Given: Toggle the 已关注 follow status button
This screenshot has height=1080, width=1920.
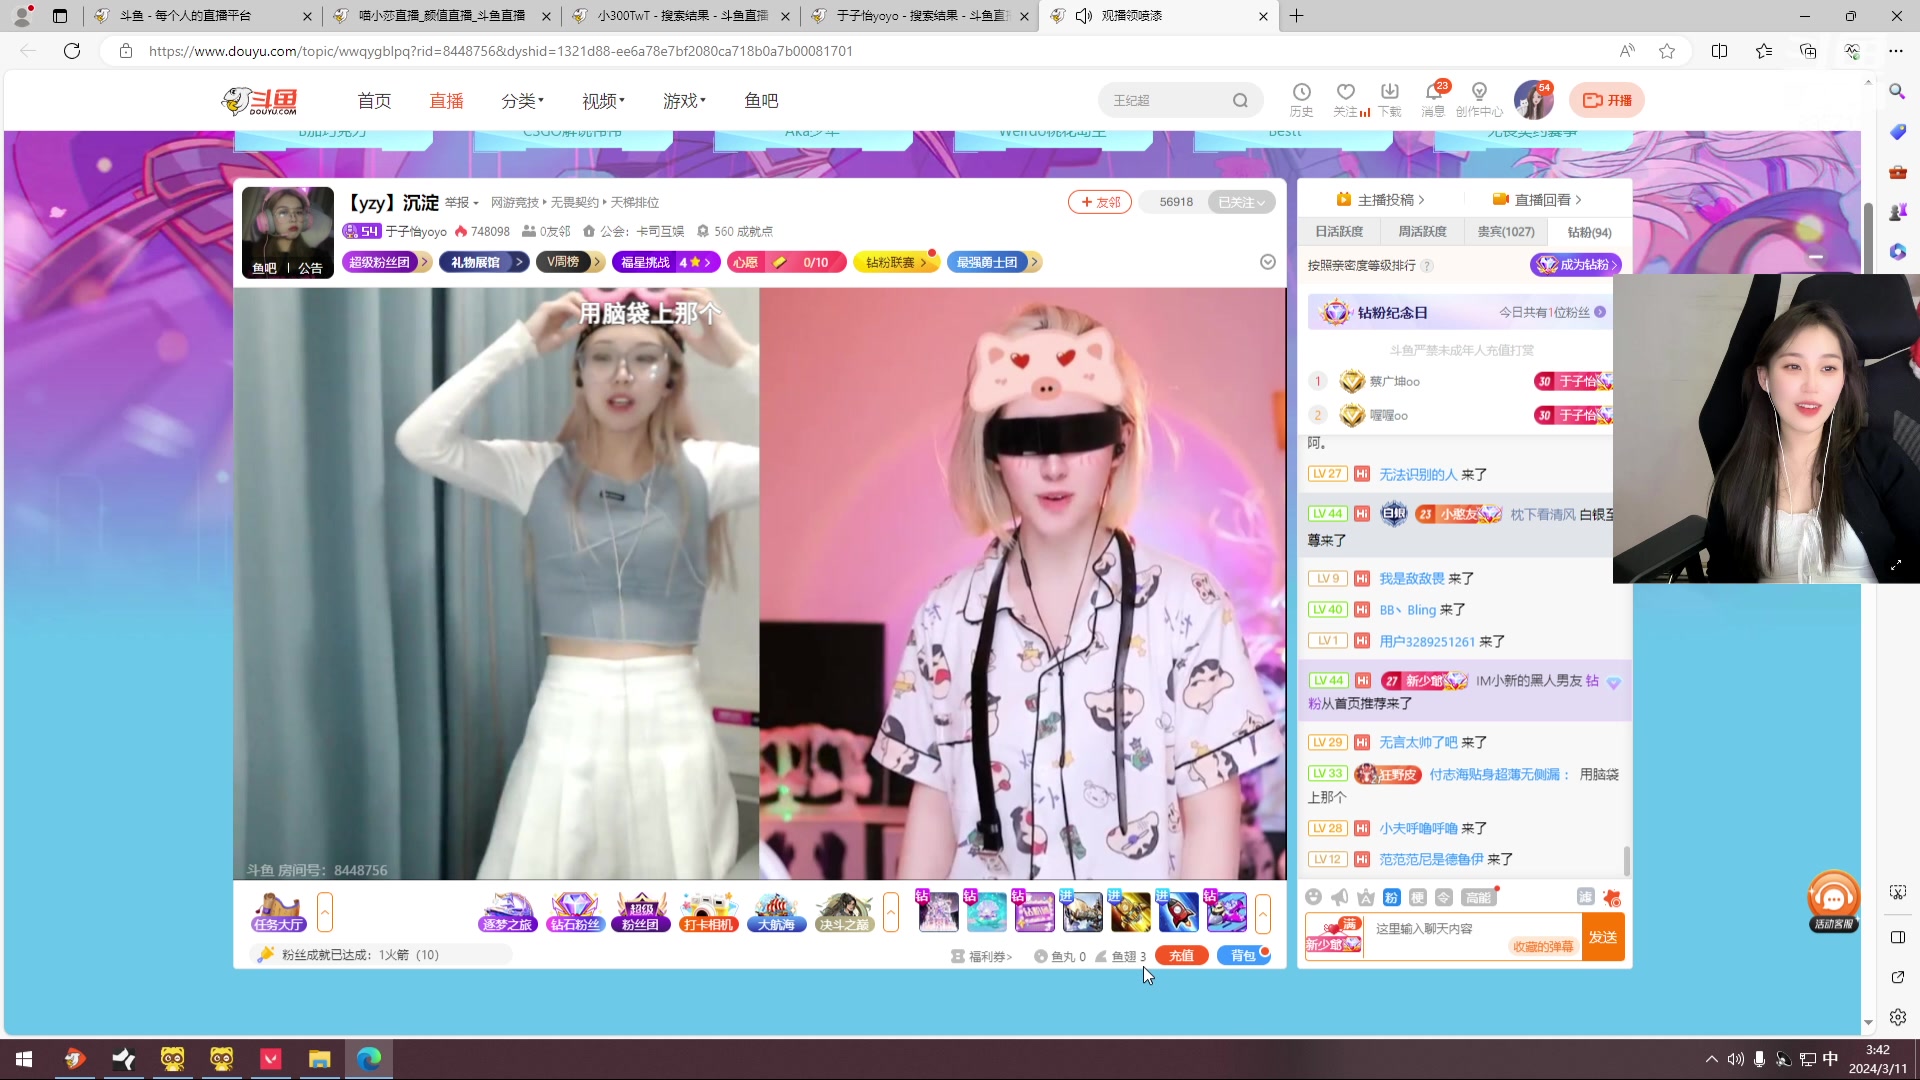Looking at the screenshot, I should pos(1241,202).
